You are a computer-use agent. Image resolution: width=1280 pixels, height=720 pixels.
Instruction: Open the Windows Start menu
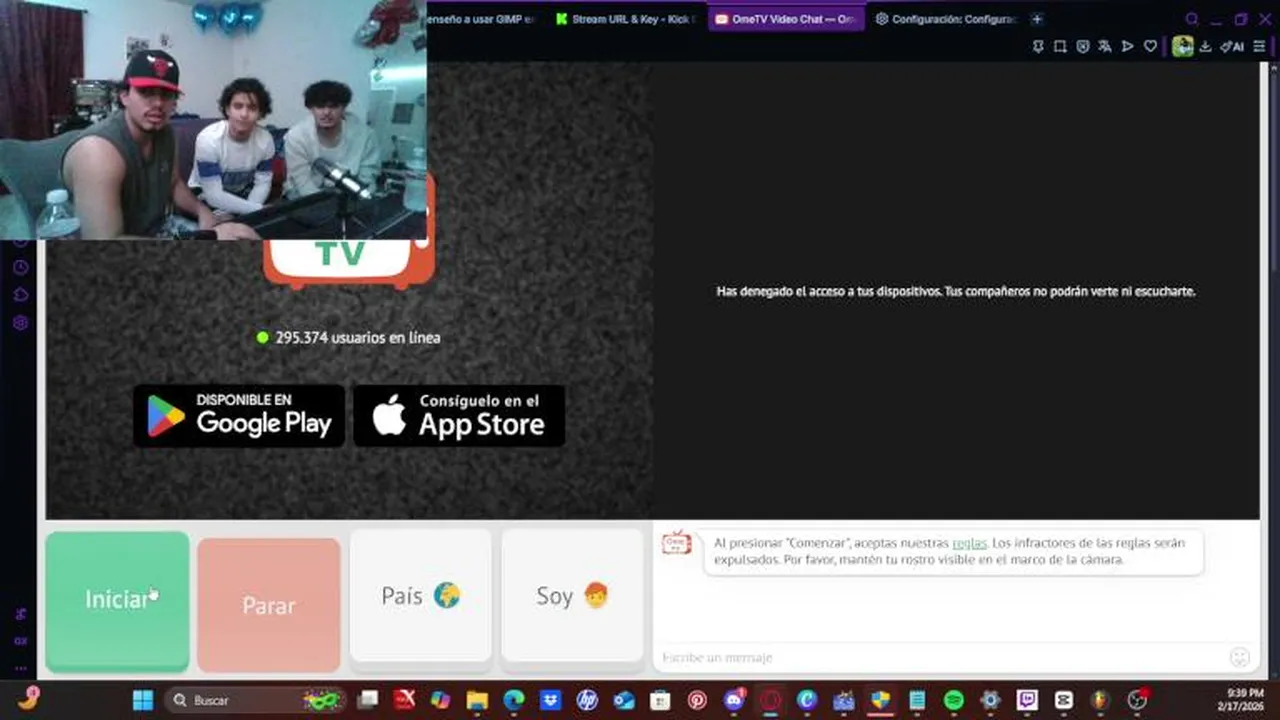143,700
